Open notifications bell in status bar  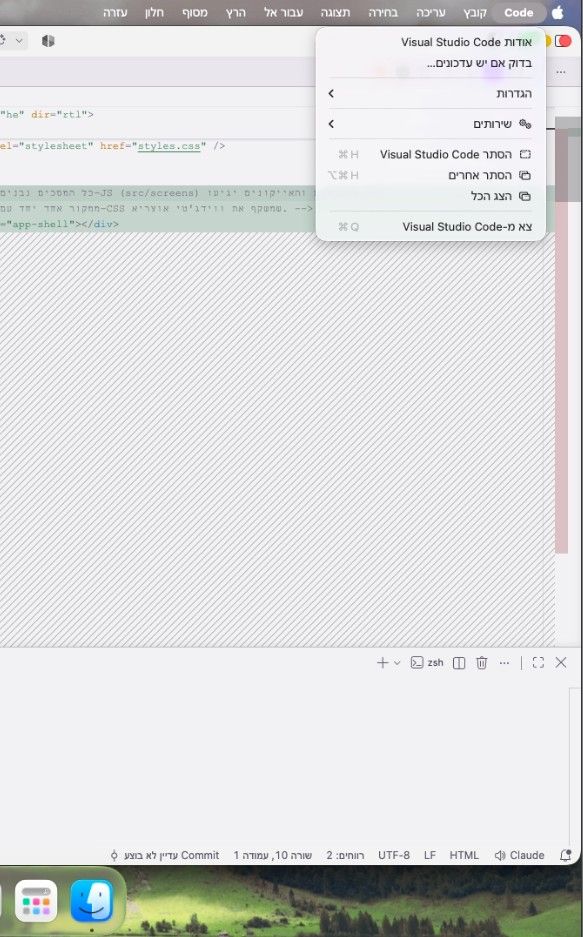click(x=565, y=855)
